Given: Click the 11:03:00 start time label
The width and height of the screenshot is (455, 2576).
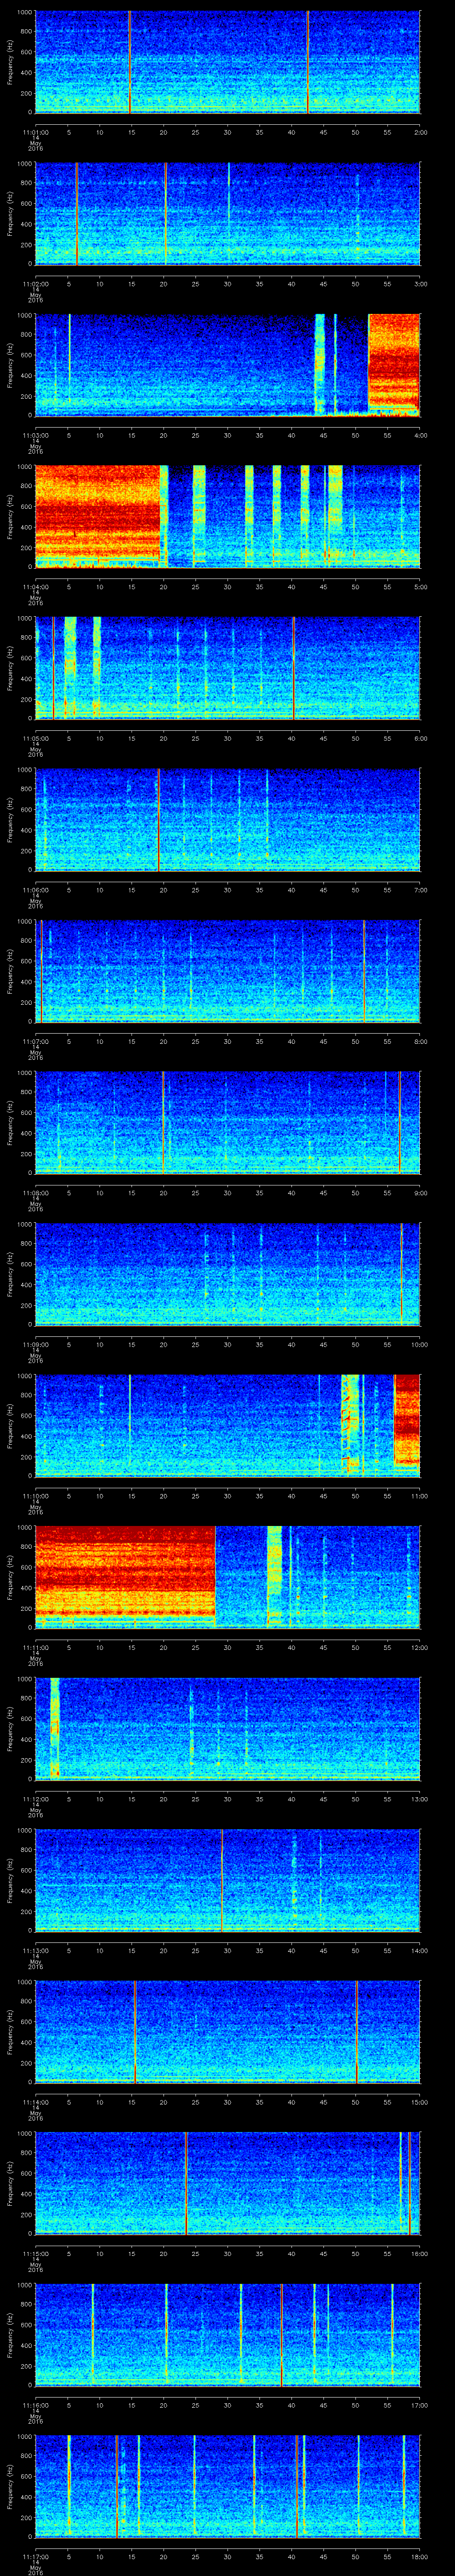Looking at the screenshot, I should tap(37, 435).
